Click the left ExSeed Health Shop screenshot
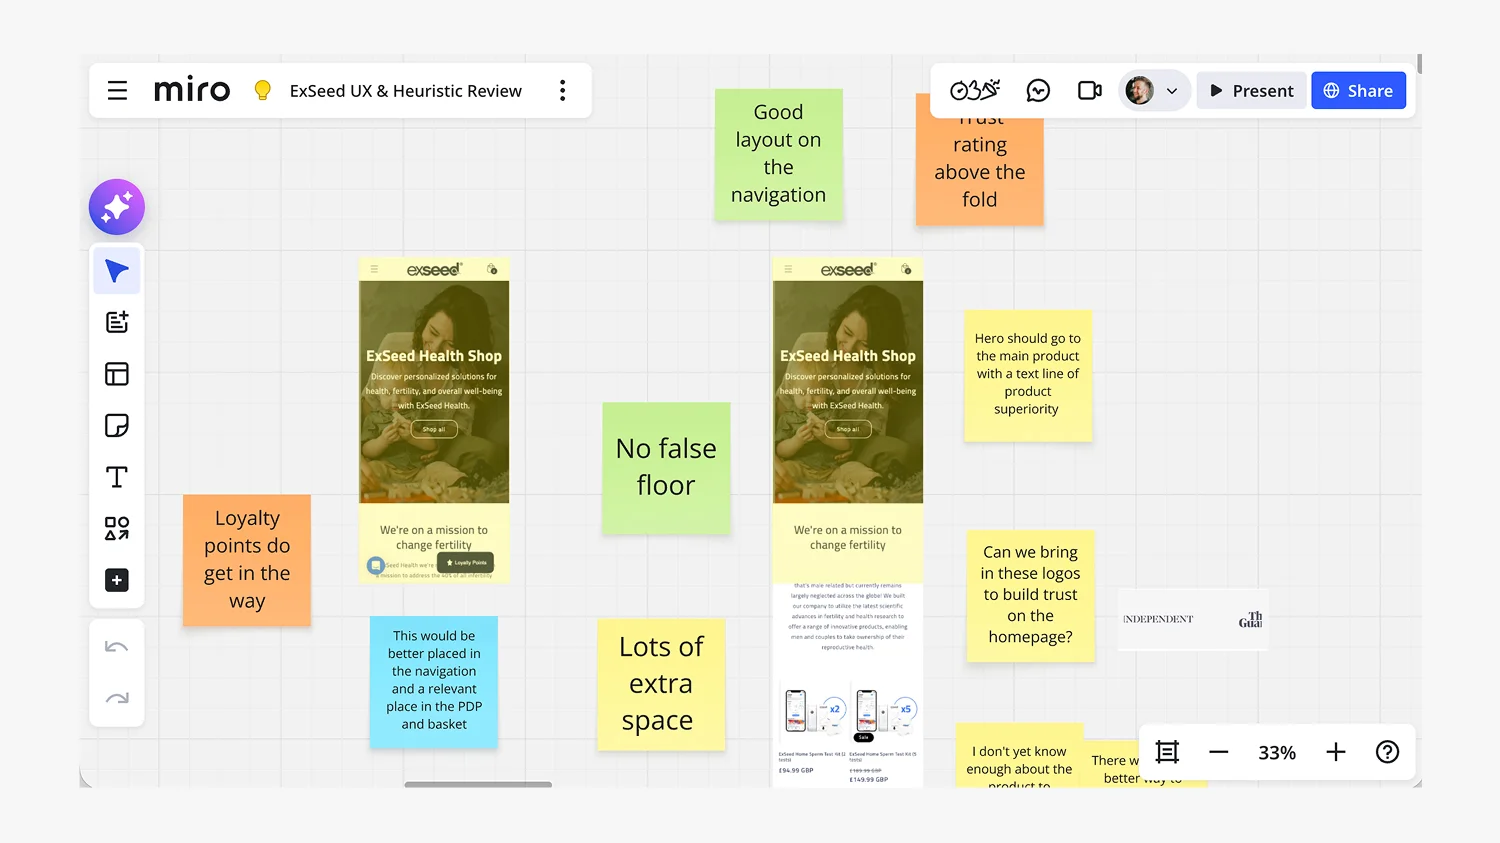This screenshot has height=843, width=1500. coord(434,421)
